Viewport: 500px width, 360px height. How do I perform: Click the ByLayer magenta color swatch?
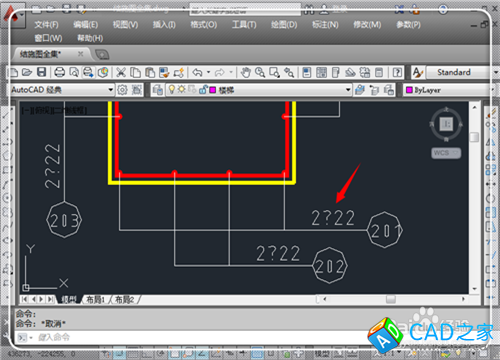(409, 90)
